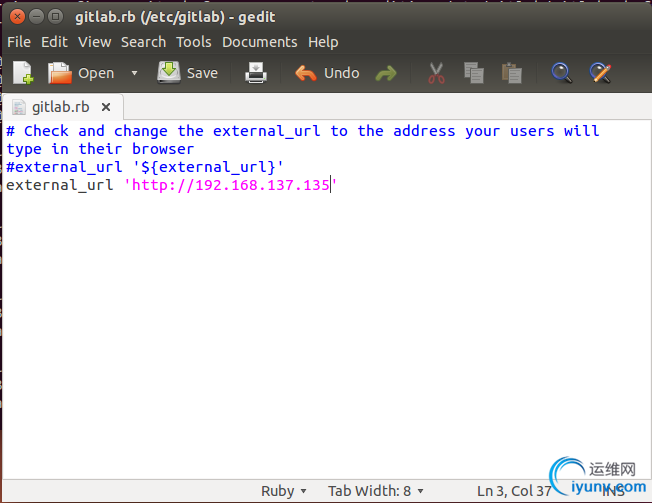Undo the last edit
The width and height of the screenshot is (652, 503).
[x=327, y=73]
